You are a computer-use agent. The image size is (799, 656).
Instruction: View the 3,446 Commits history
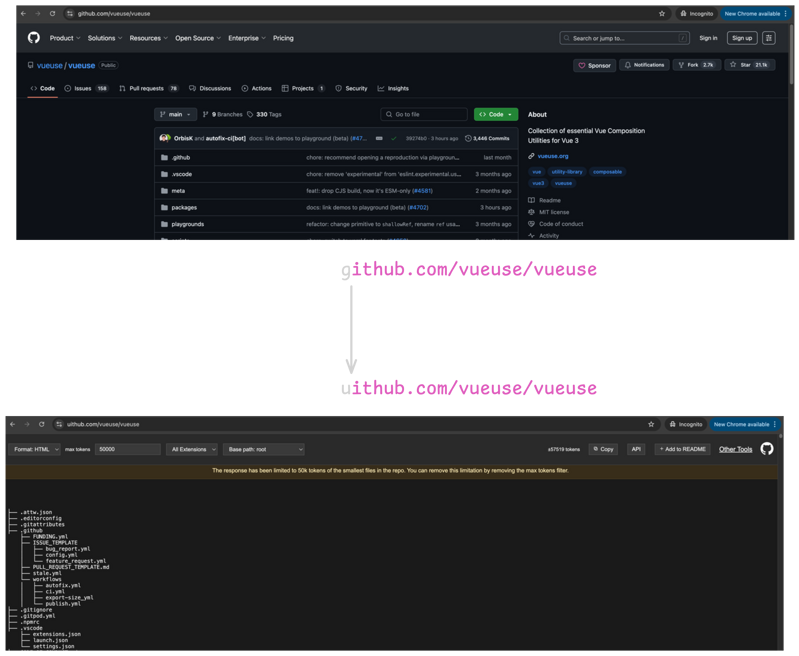[487, 138]
